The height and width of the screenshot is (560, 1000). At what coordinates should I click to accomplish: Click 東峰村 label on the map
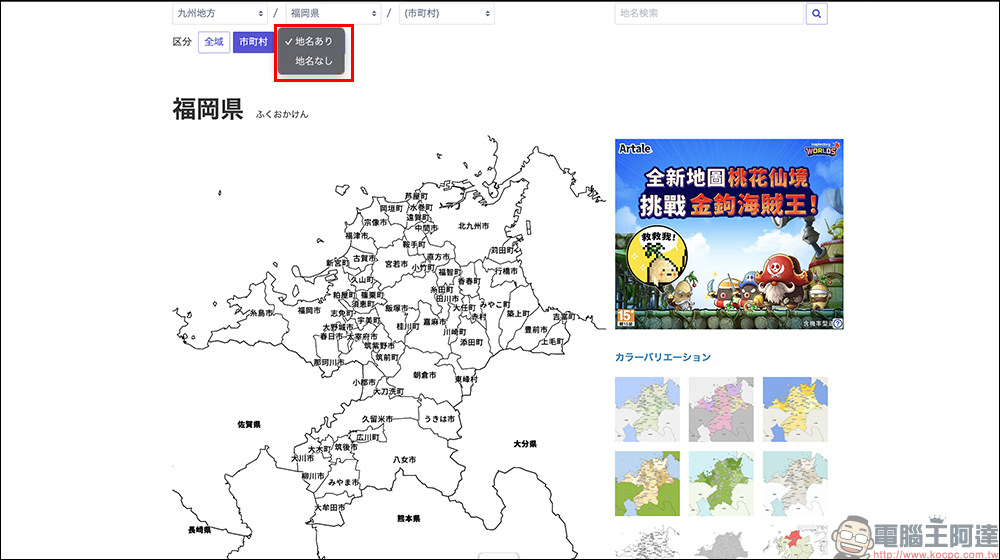point(466,379)
